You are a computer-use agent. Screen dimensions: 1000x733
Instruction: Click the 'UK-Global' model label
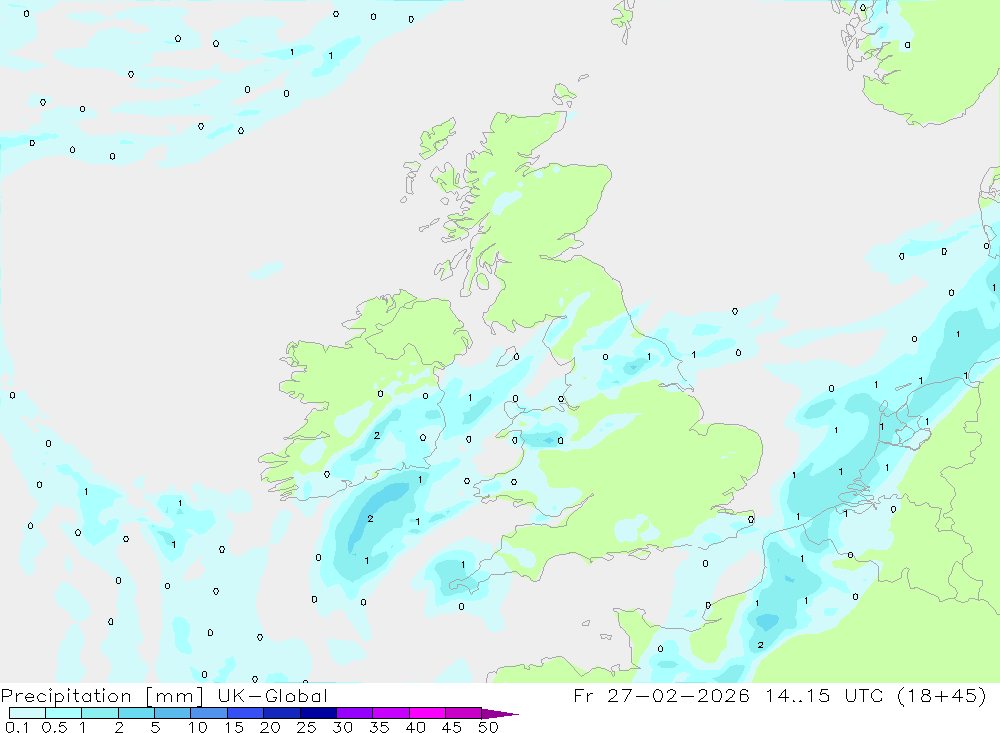(x=272, y=696)
